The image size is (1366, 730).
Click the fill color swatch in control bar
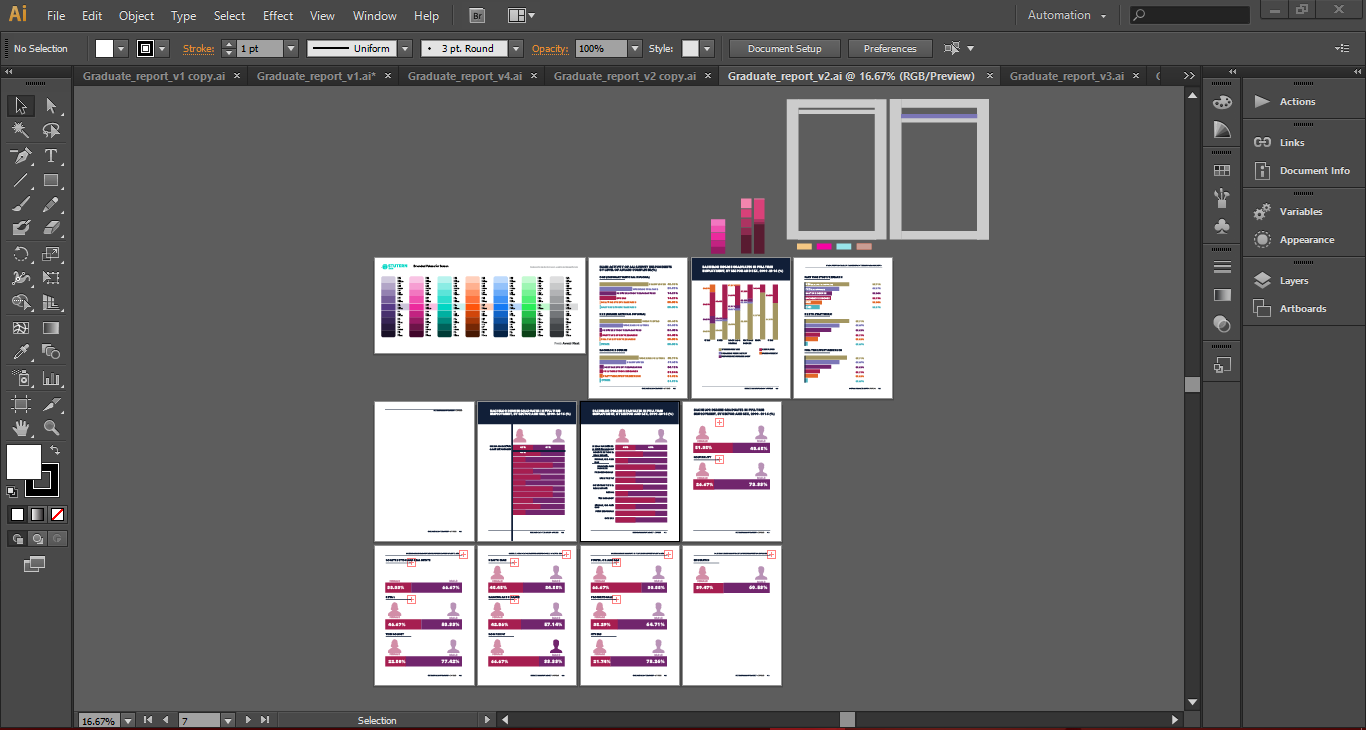tap(105, 49)
